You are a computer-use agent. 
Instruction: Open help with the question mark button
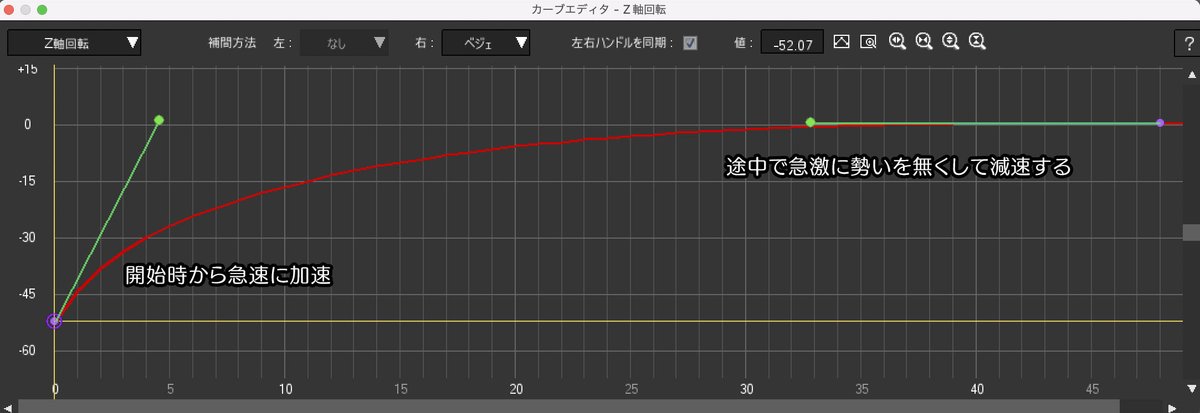(x=1189, y=43)
